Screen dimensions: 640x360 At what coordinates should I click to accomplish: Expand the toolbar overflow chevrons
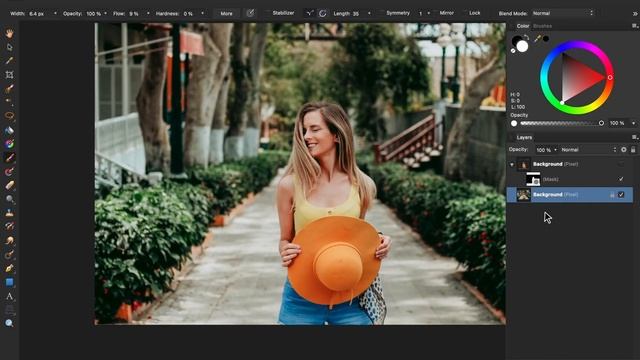tap(635, 13)
